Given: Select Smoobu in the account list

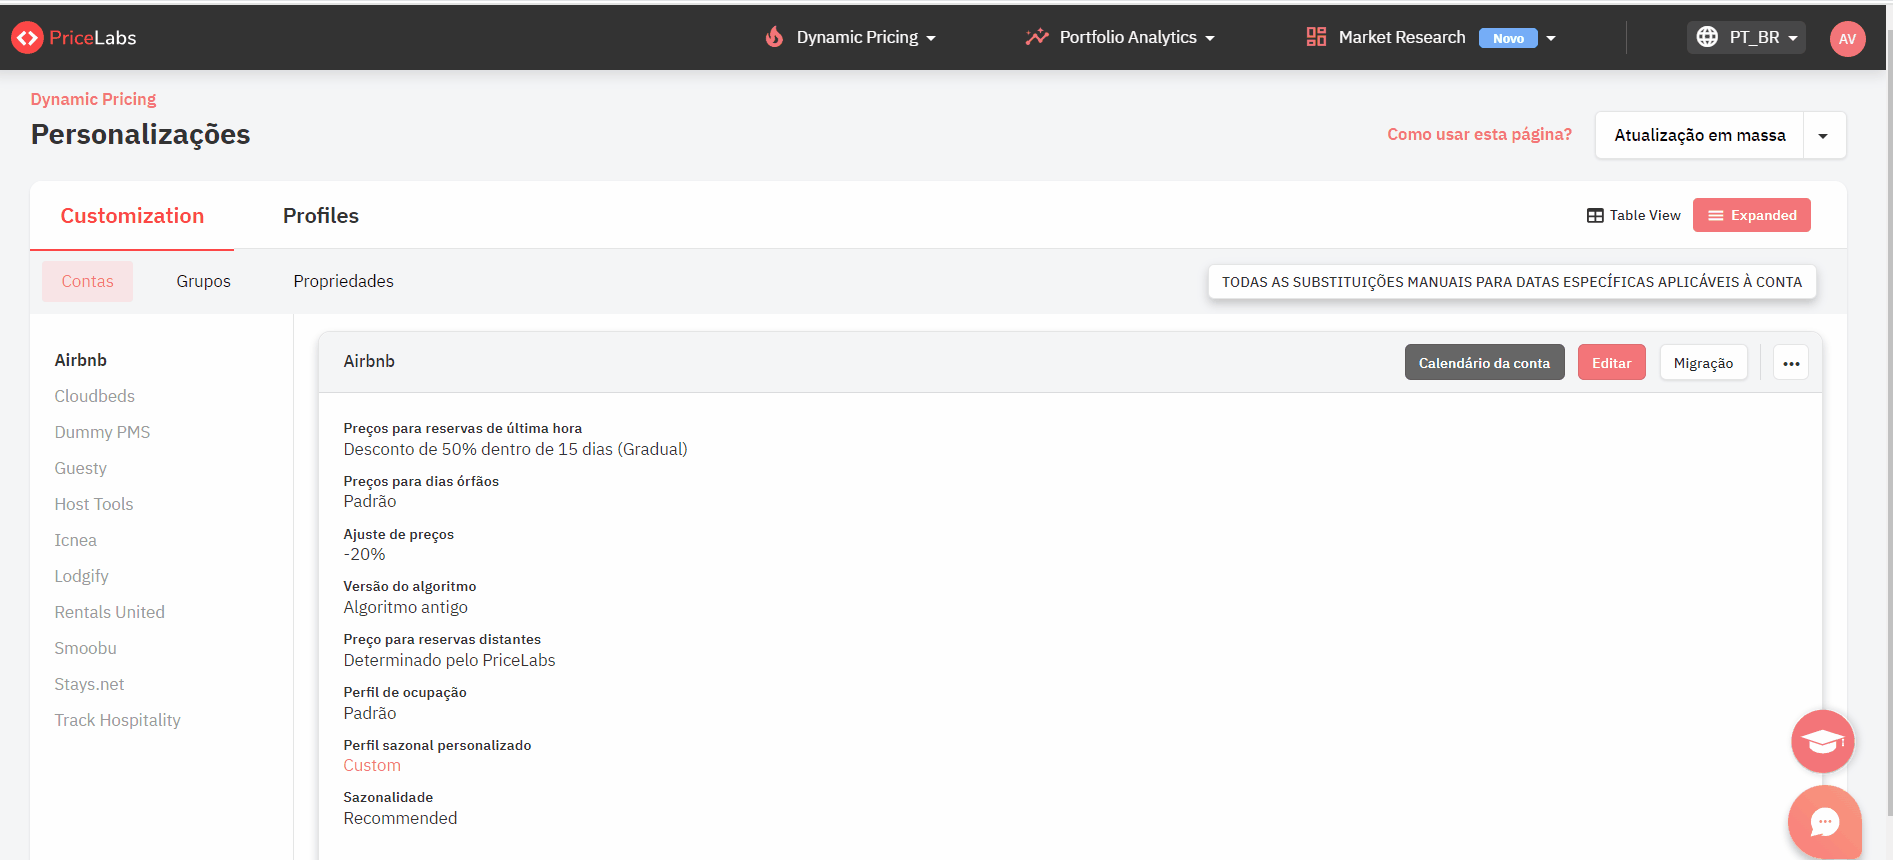Looking at the screenshot, I should click(86, 648).
